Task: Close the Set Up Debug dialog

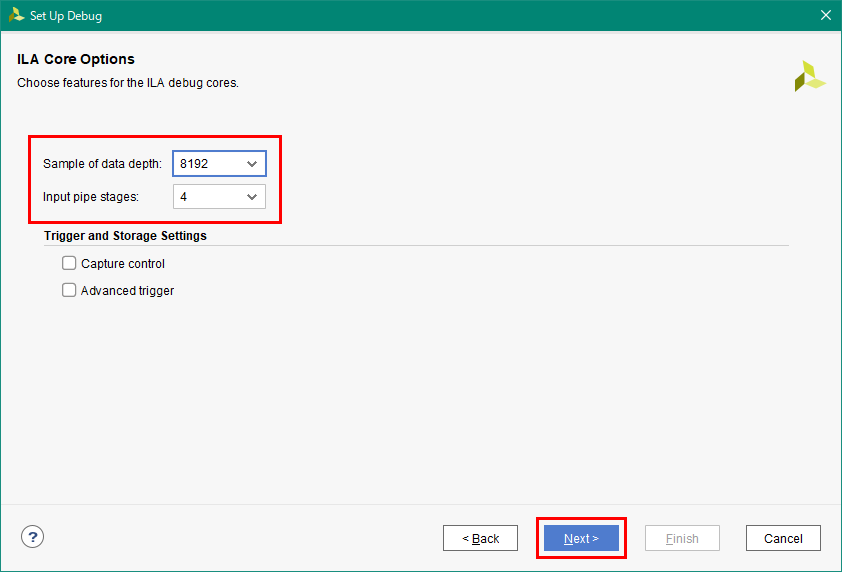Action: pos(825,15)
